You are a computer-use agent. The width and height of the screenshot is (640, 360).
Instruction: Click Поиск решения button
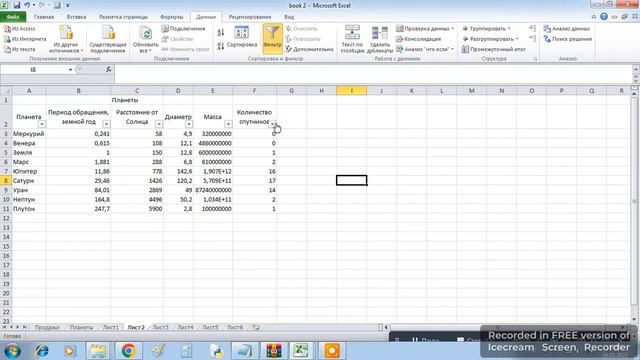click(567, 39)
